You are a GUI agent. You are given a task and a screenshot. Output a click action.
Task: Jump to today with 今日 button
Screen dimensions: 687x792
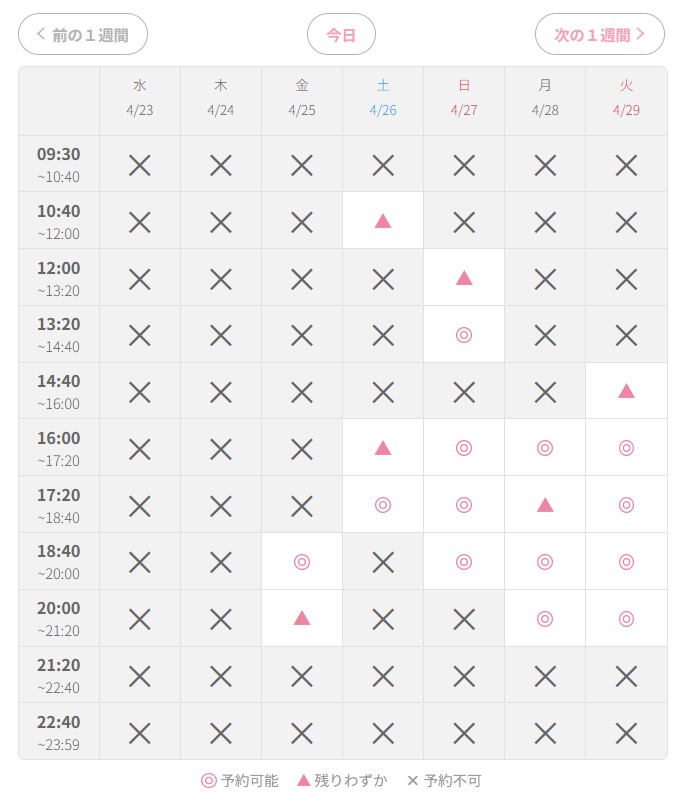click(x=341, y=34)
